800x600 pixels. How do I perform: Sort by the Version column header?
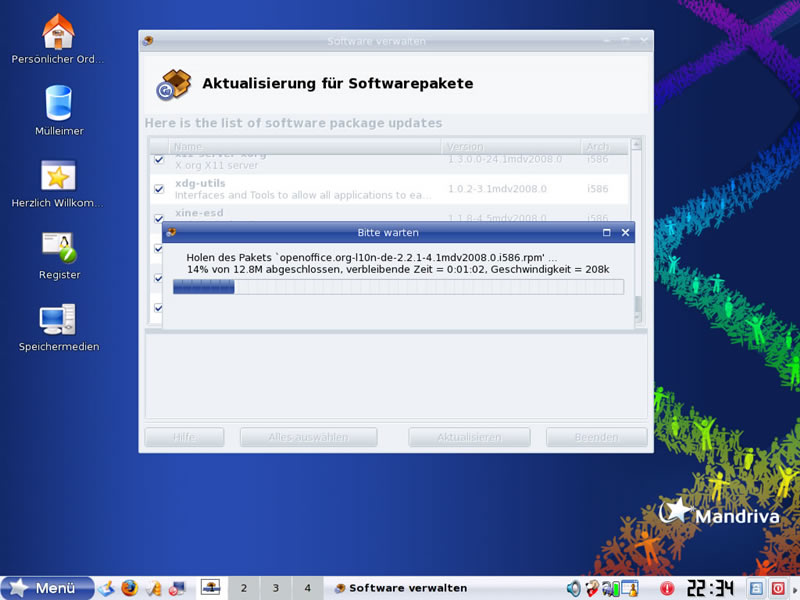tap(511, 146)
